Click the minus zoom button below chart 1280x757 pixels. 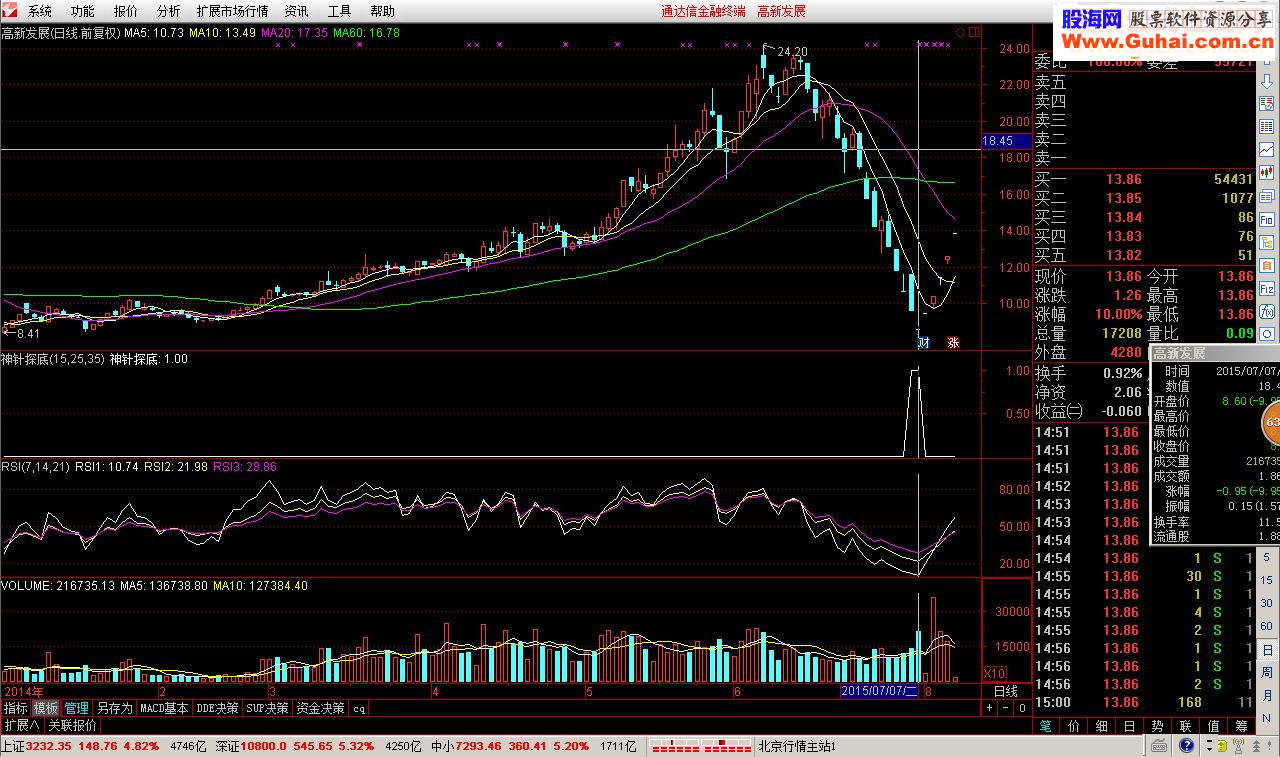tap(1006, 708)
